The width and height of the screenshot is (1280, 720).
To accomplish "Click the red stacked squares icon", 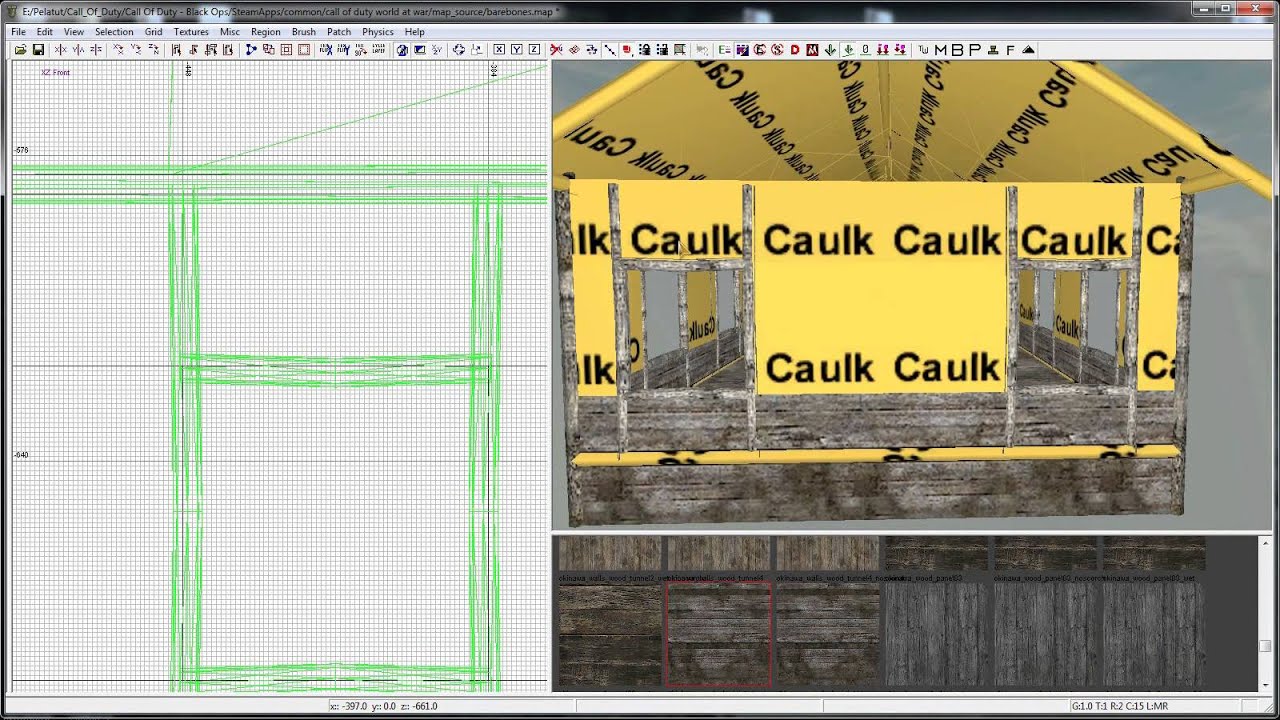I will click(627, 49).
